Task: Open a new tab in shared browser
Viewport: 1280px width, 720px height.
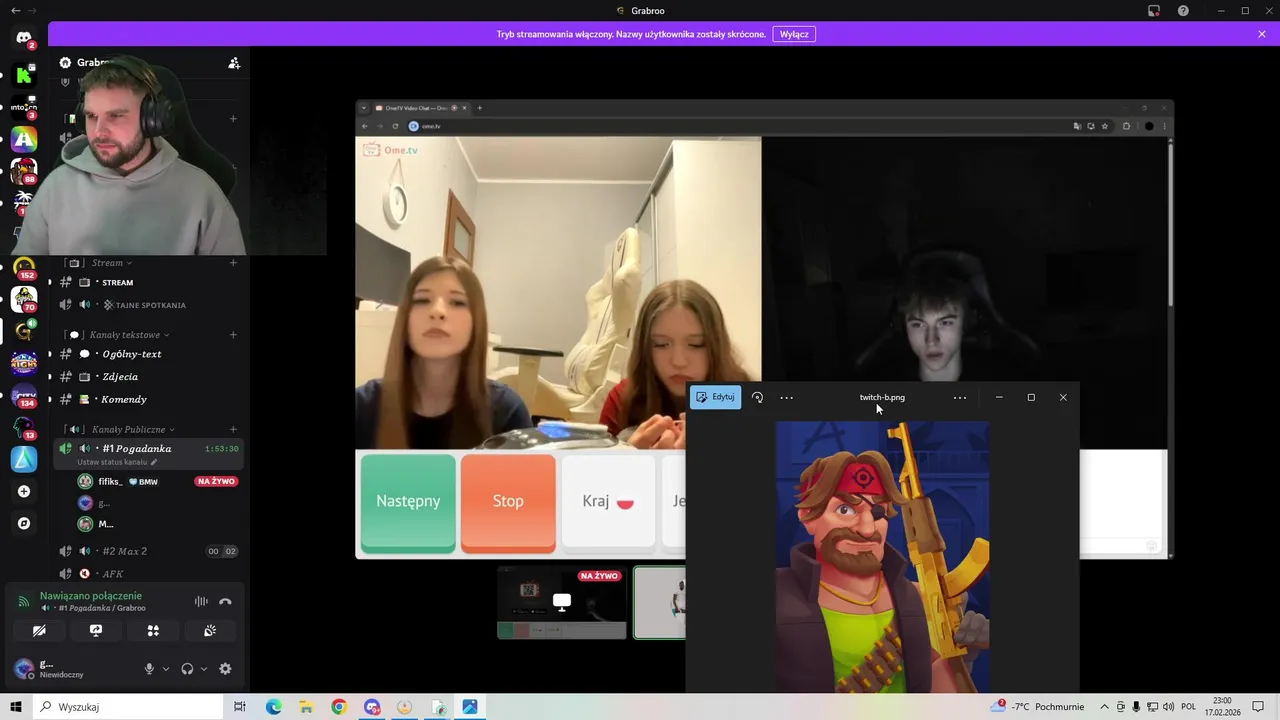Action: [480, 108]
